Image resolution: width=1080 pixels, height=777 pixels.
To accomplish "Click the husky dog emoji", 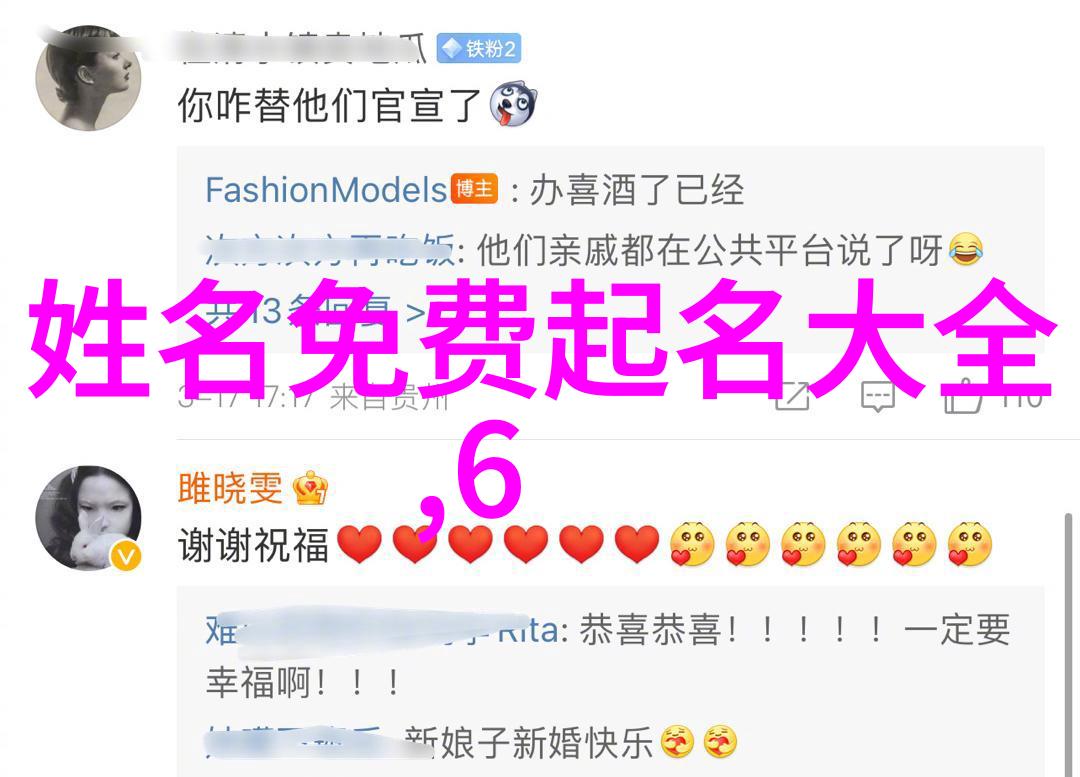I will tap(513, 104).
